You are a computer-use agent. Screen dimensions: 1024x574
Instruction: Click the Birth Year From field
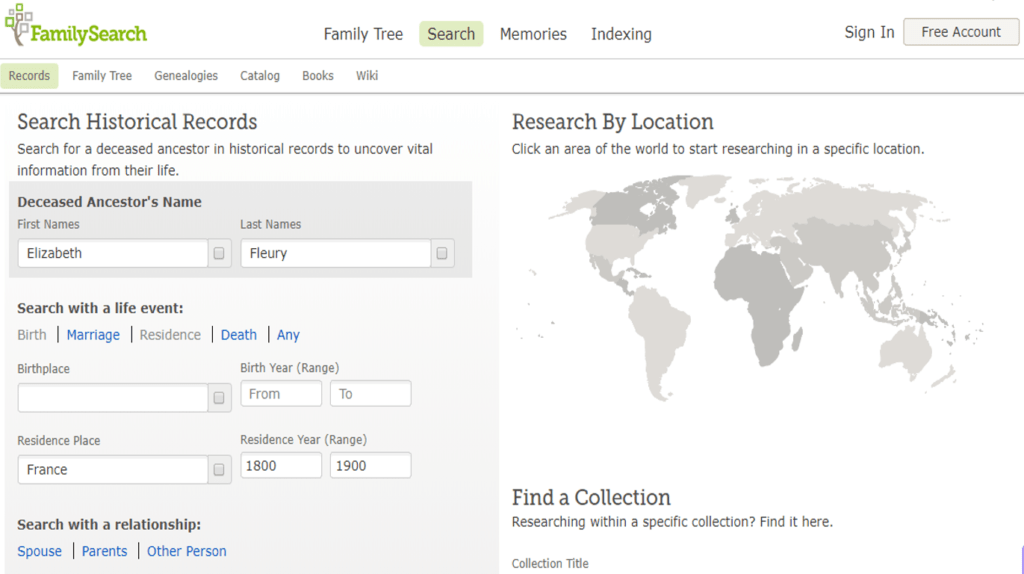pyautogui.click(x=281, y=394)
